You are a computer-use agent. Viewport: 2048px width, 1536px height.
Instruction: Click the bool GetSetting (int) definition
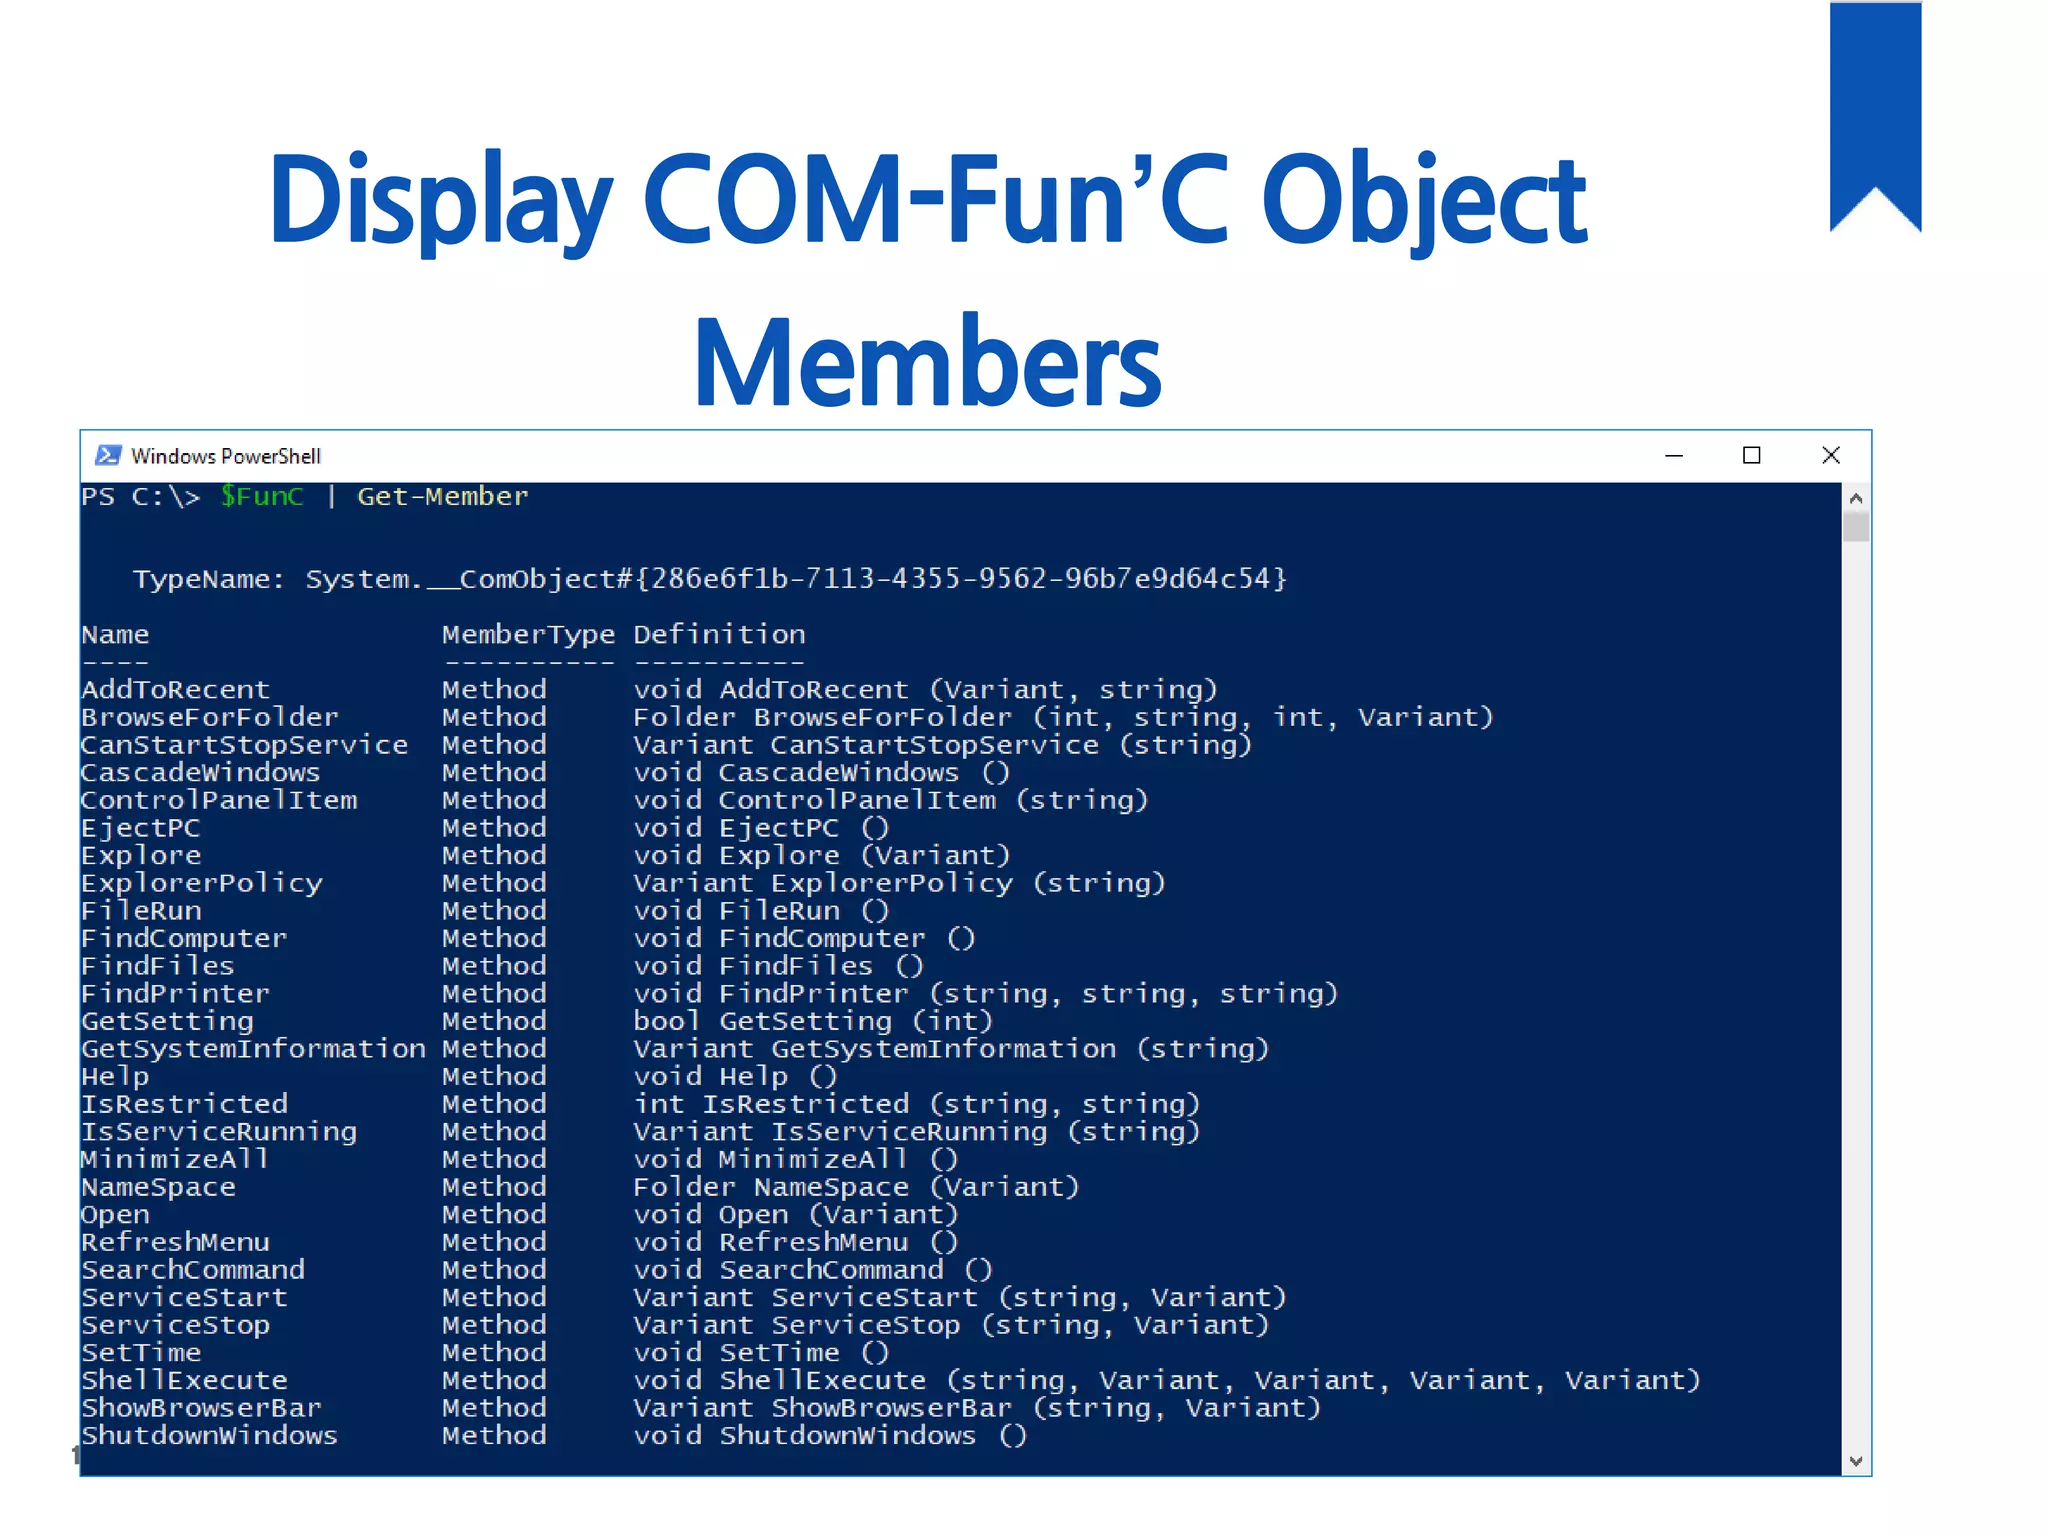(x=813, y=1022)
